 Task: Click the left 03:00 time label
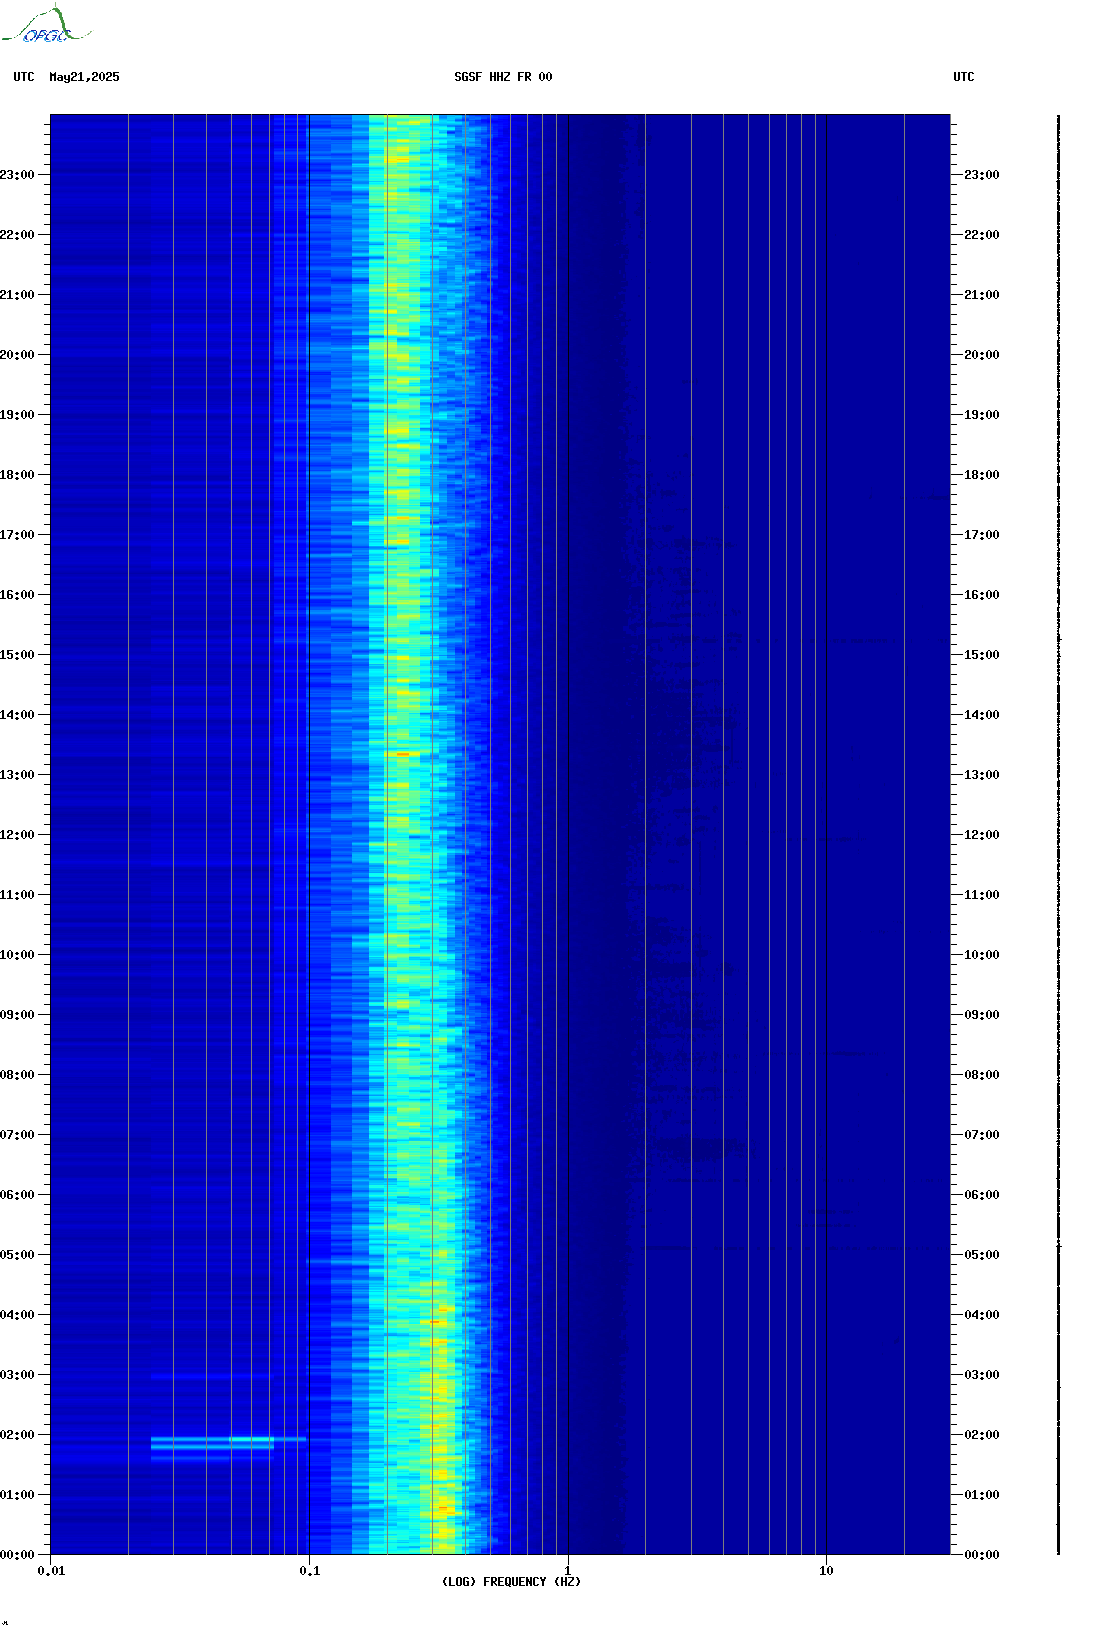17,1375
